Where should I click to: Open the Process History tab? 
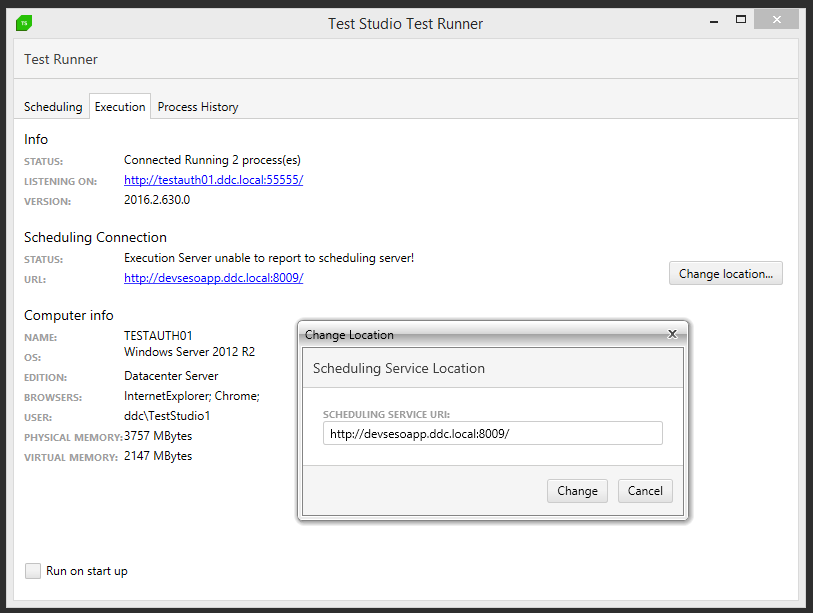pos(198,107)
